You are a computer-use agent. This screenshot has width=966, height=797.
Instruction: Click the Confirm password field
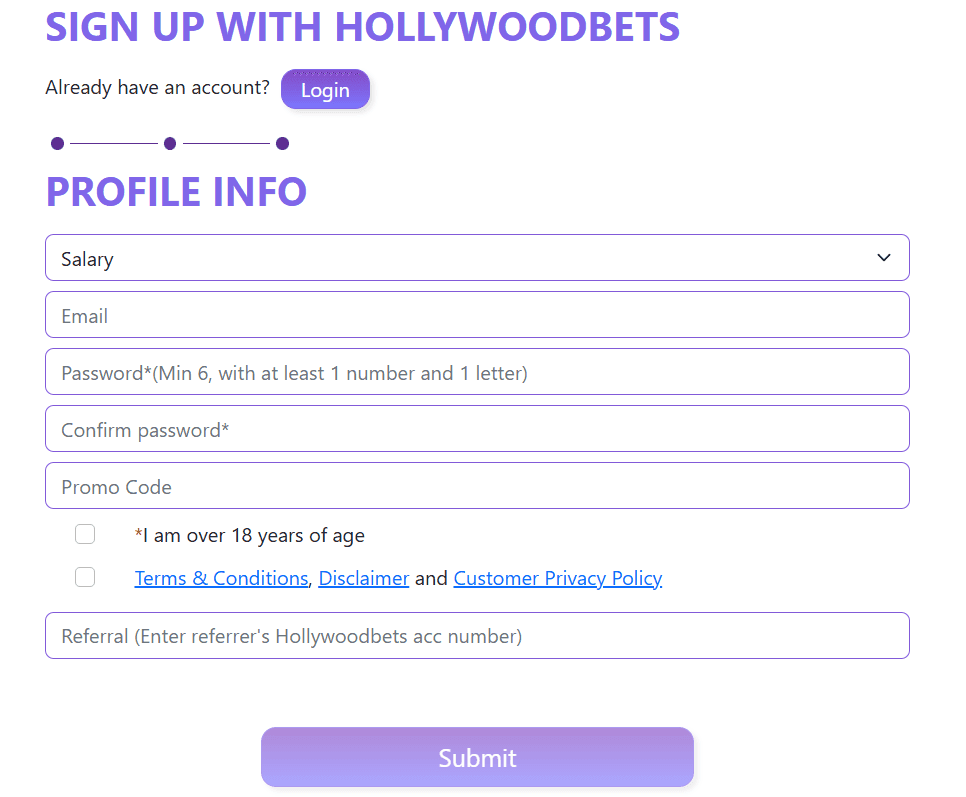coord(477,429)
